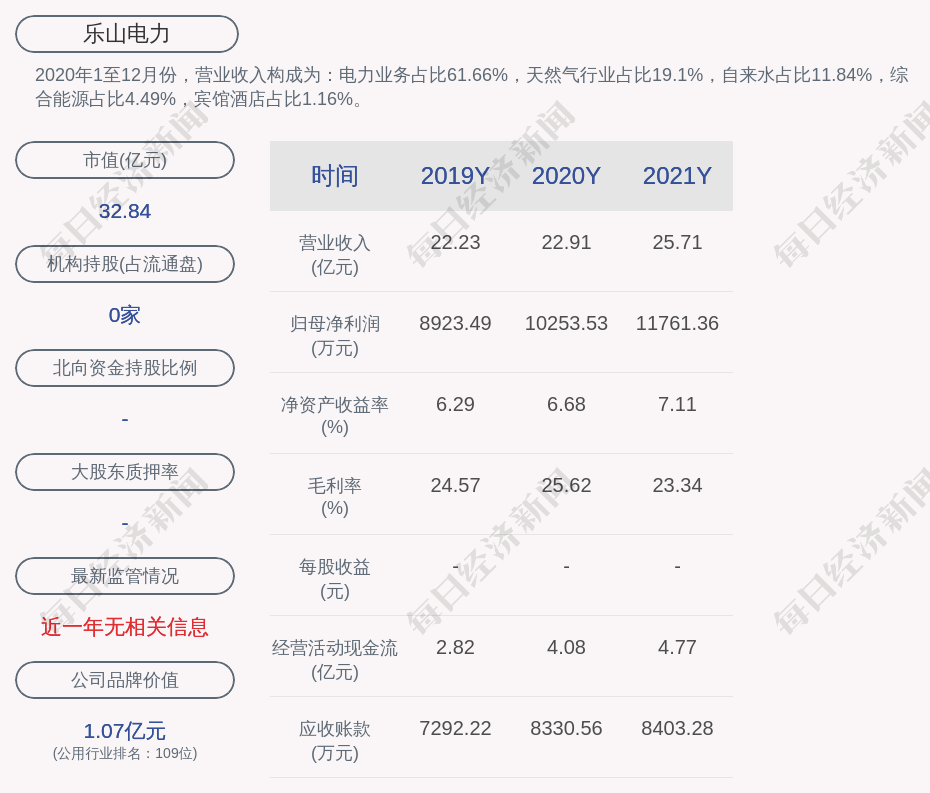Click the 每股收益(元) row label

pyautogui.click(x=335, y=579)
